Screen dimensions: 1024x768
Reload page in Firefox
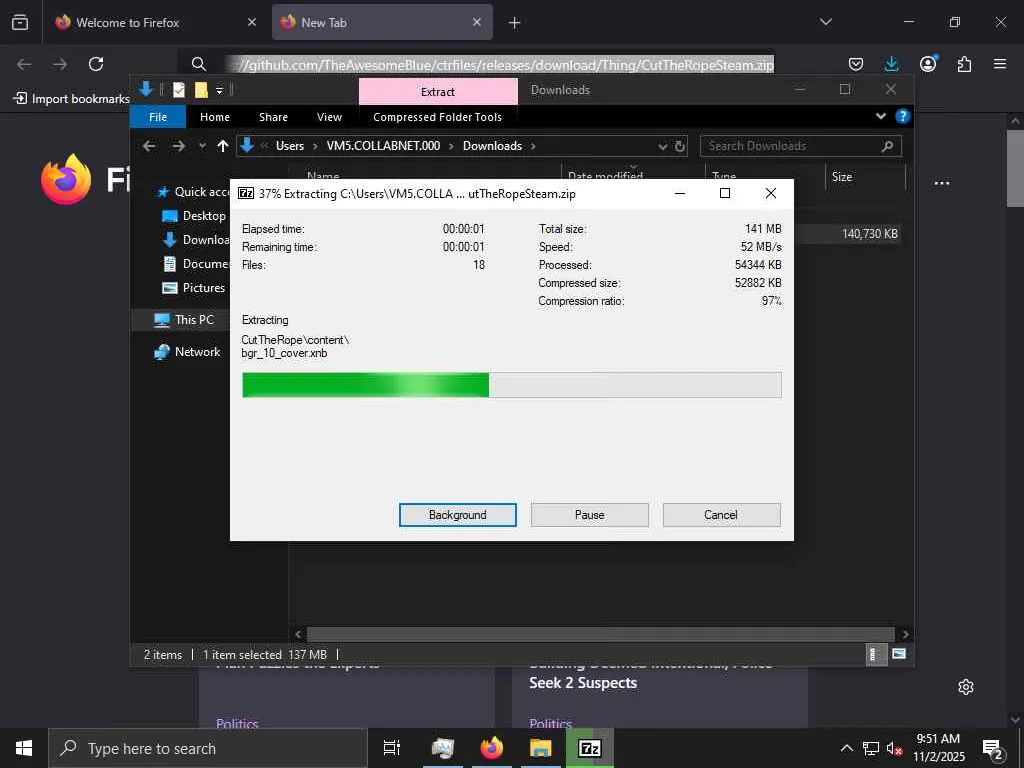tap(96, 64)
